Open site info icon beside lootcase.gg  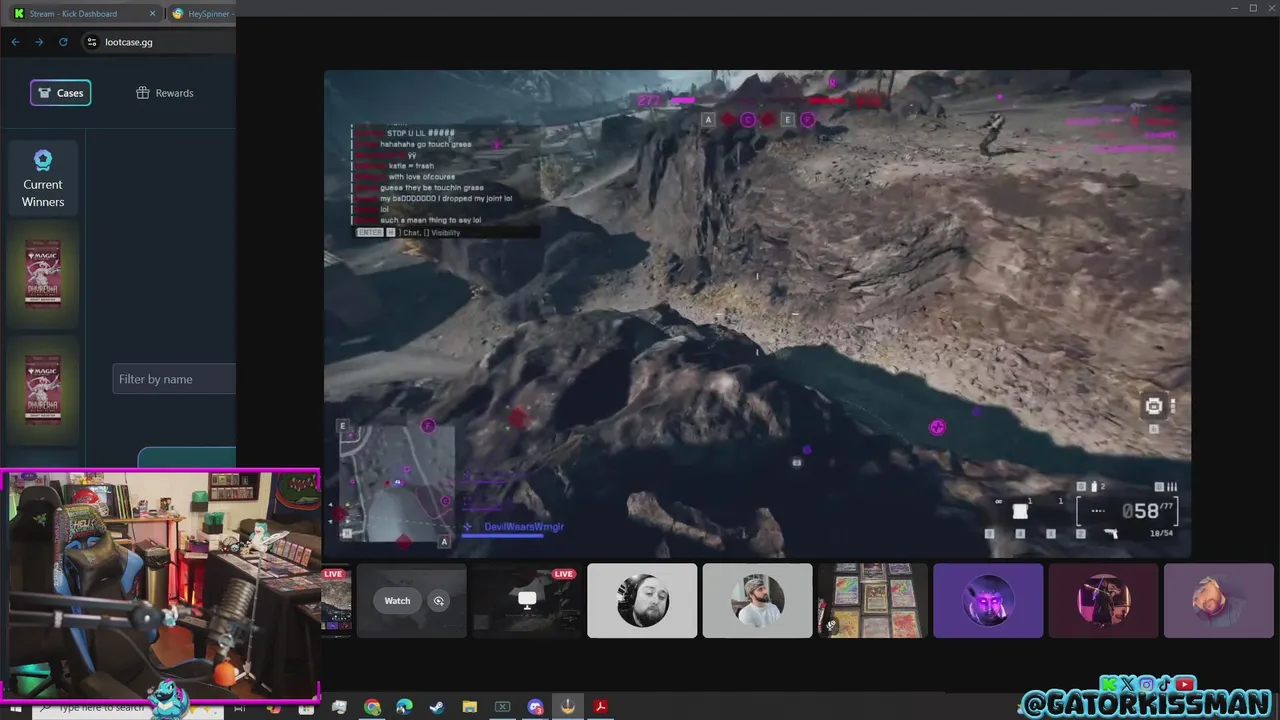click(x=92, y=42)
